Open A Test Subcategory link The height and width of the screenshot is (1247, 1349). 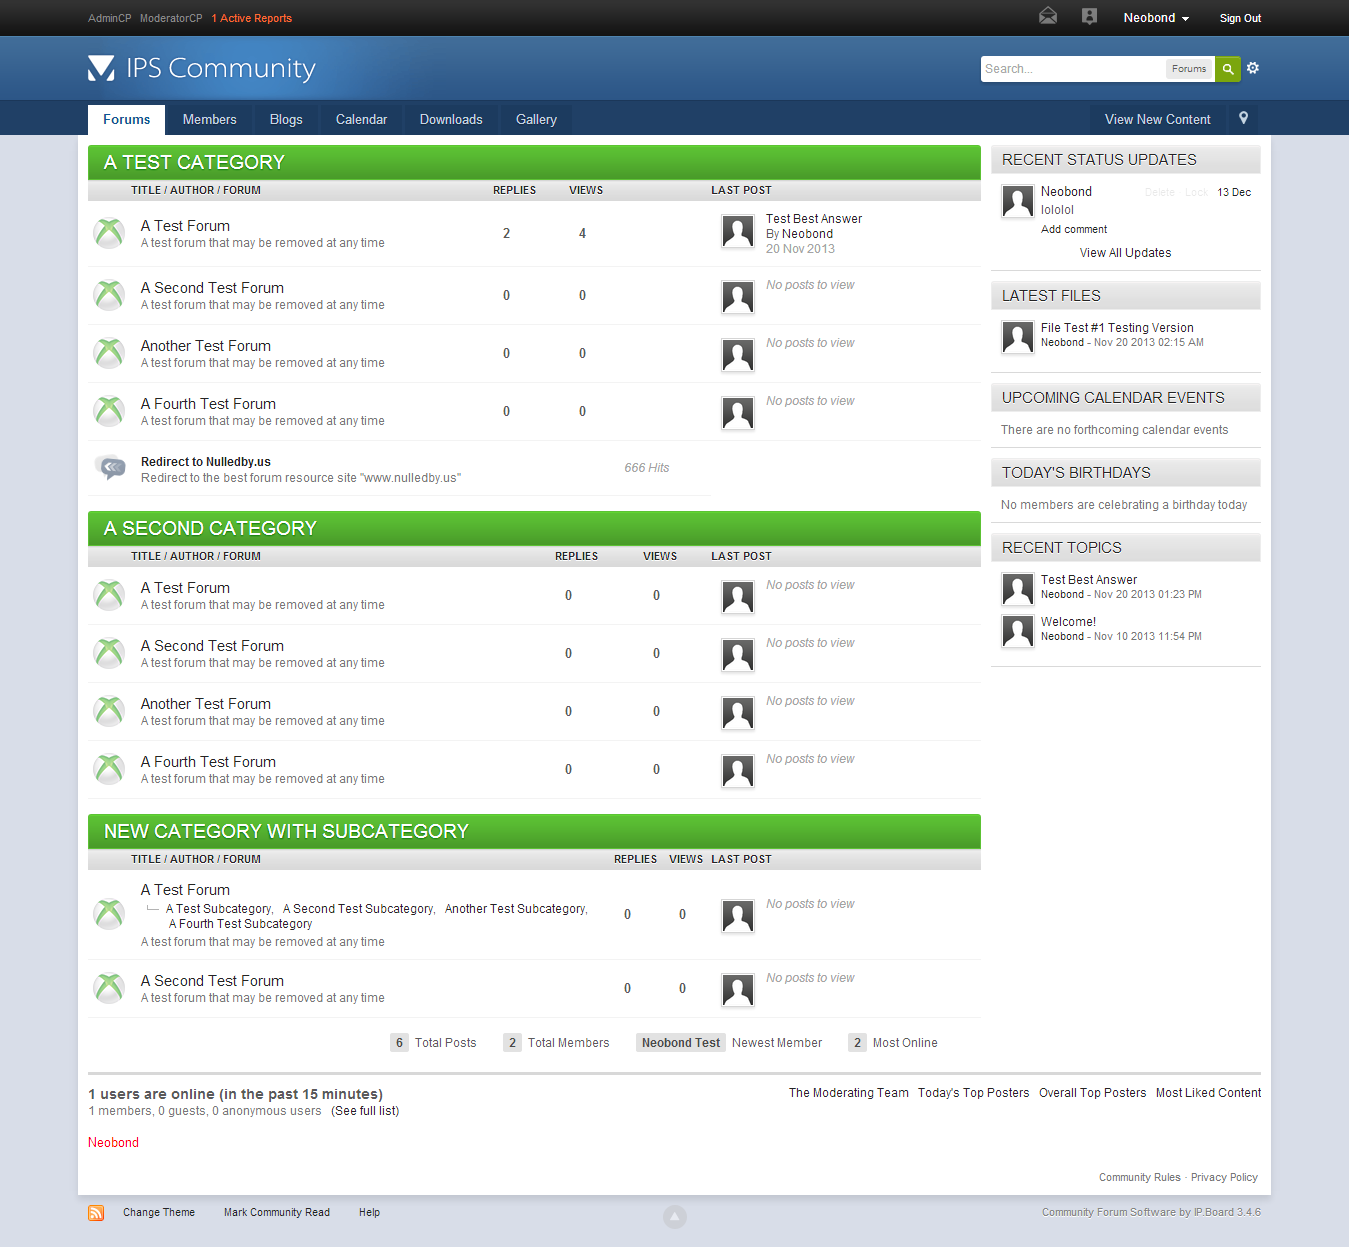(x=218, y=909)
